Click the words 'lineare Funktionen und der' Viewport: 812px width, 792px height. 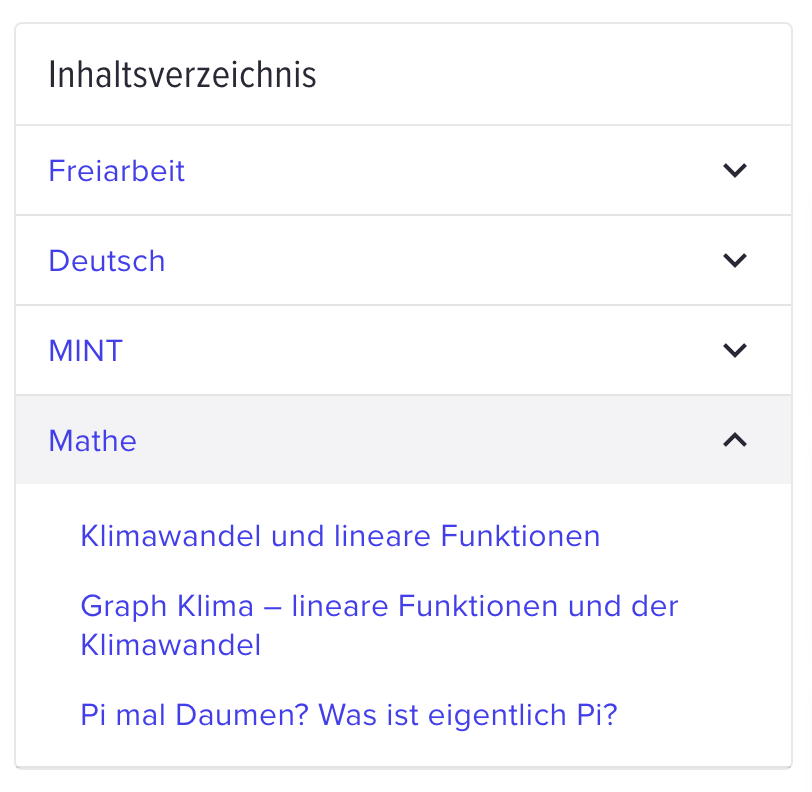point(485,606)
